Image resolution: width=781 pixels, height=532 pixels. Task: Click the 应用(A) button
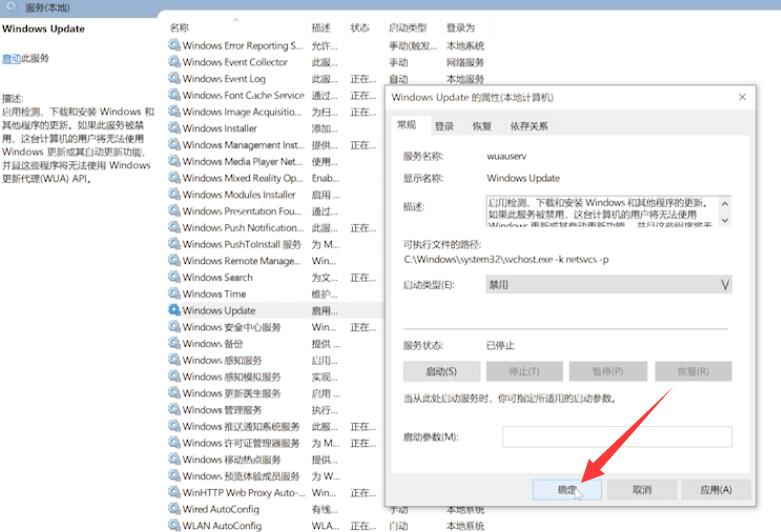pos(716,490)
